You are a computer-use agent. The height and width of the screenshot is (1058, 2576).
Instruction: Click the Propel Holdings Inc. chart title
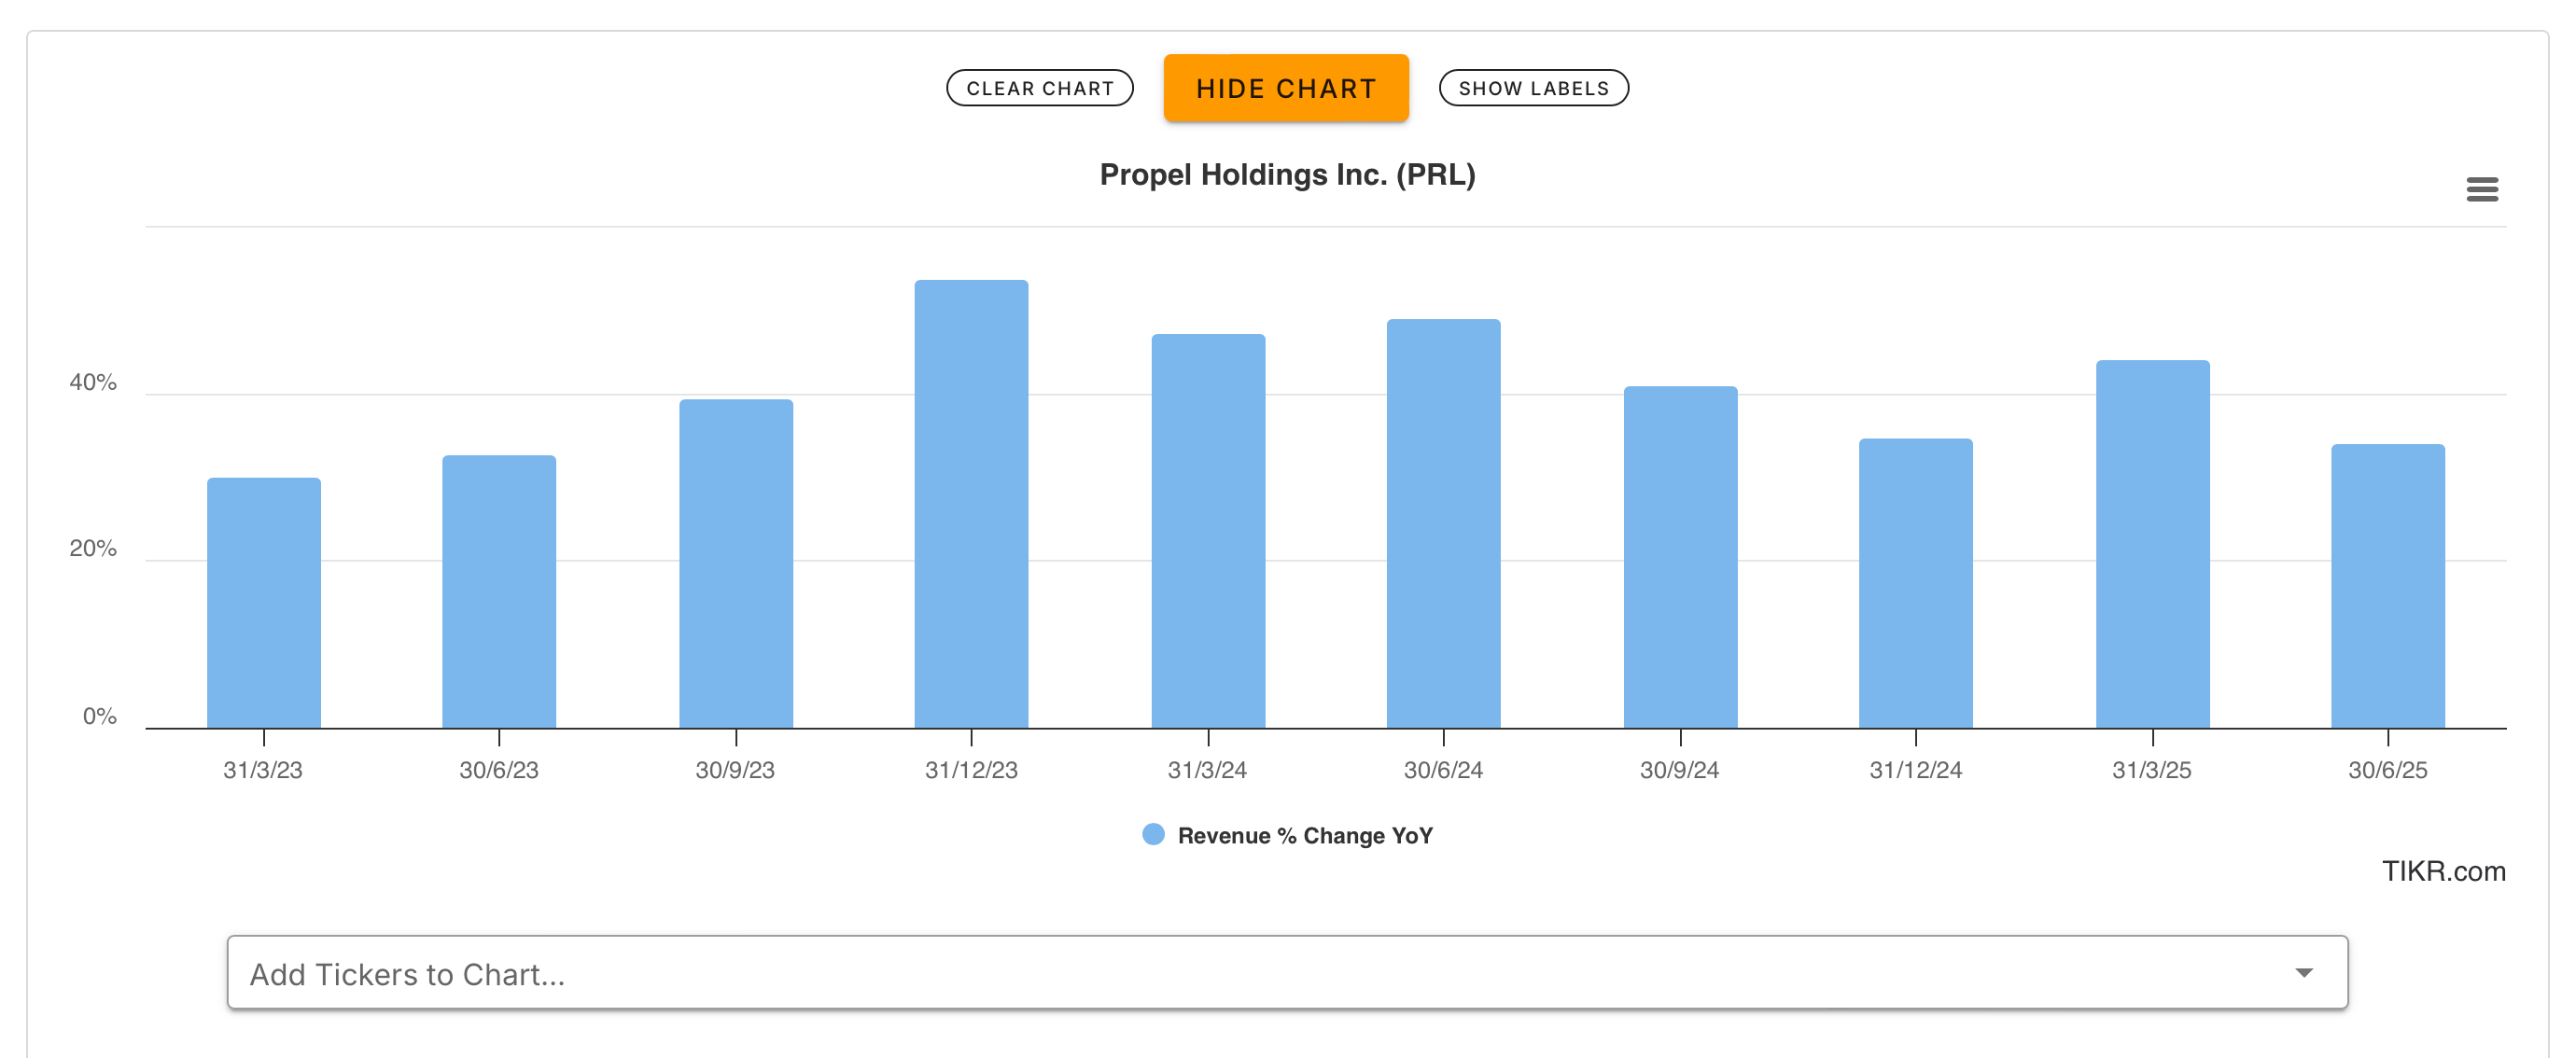(x=1287, y=175)
